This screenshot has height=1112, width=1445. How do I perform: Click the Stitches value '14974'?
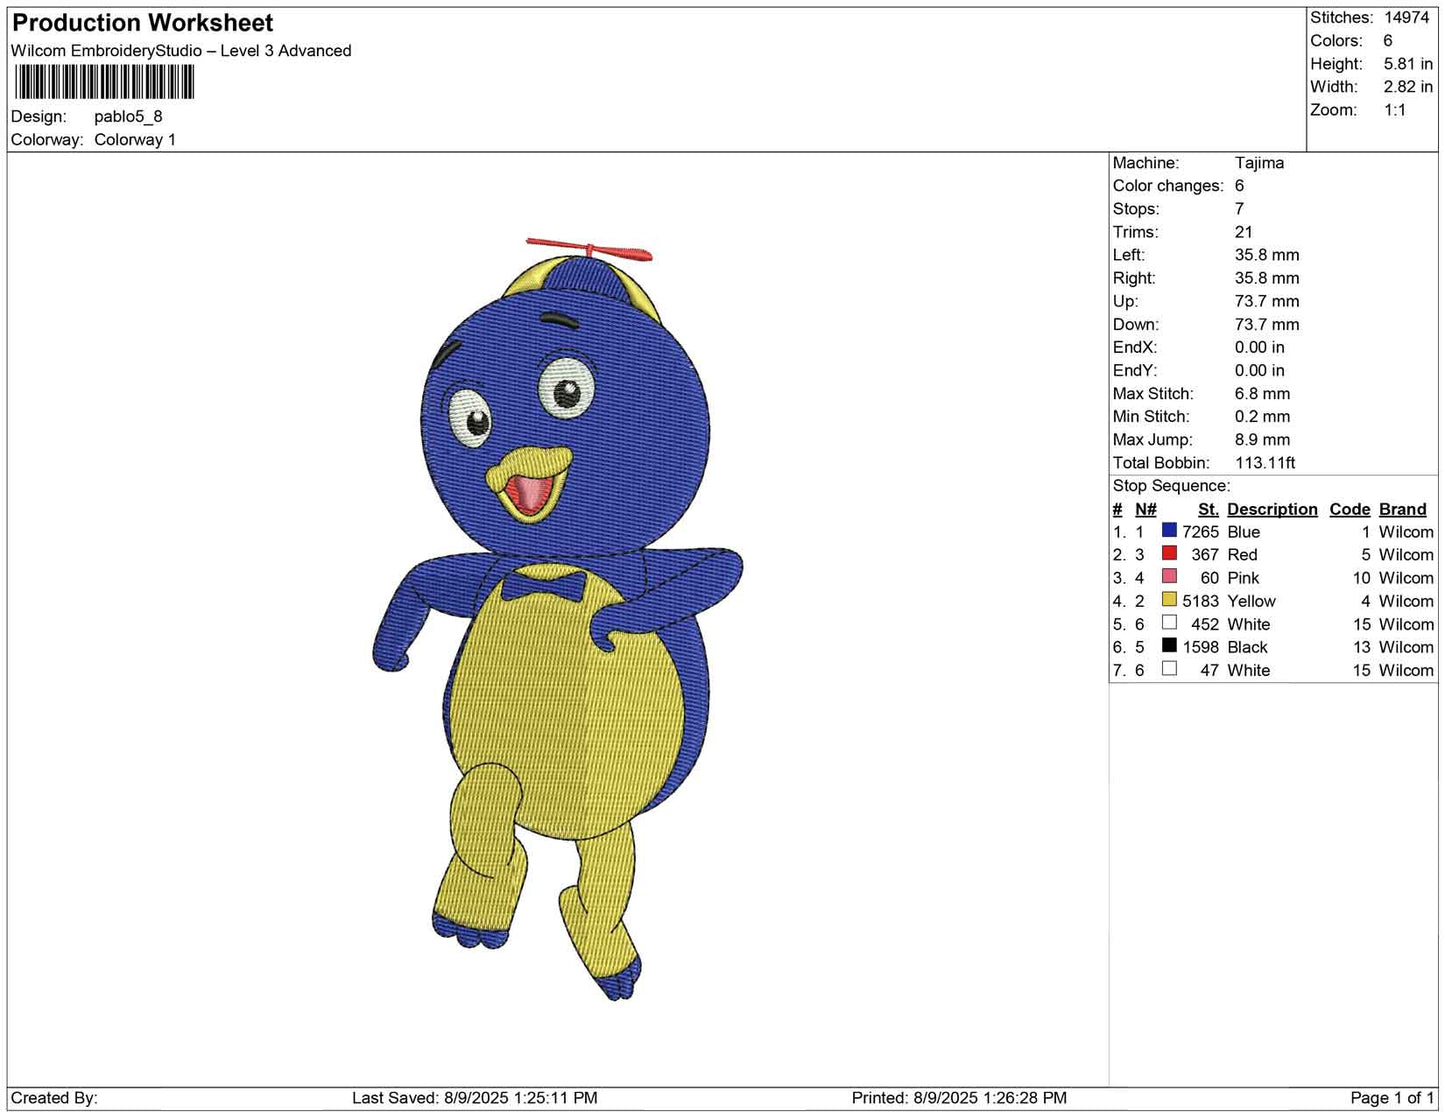tap(1406, 18)
